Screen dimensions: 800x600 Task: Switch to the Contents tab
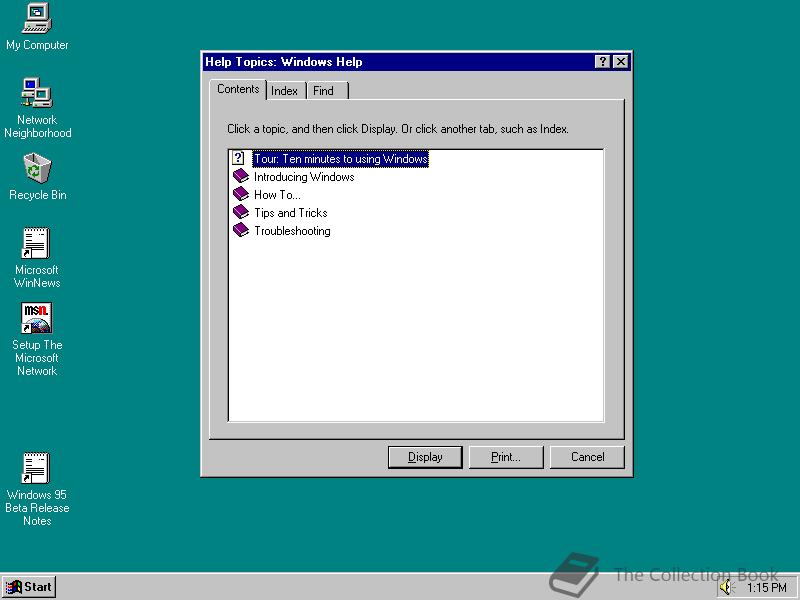coord(238,89)
